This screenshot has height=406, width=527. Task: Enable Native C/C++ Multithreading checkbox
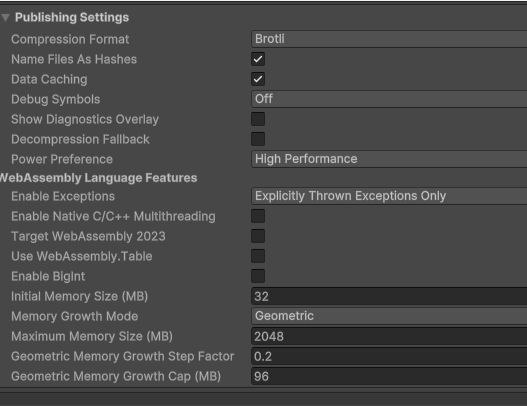coord(258,216)
